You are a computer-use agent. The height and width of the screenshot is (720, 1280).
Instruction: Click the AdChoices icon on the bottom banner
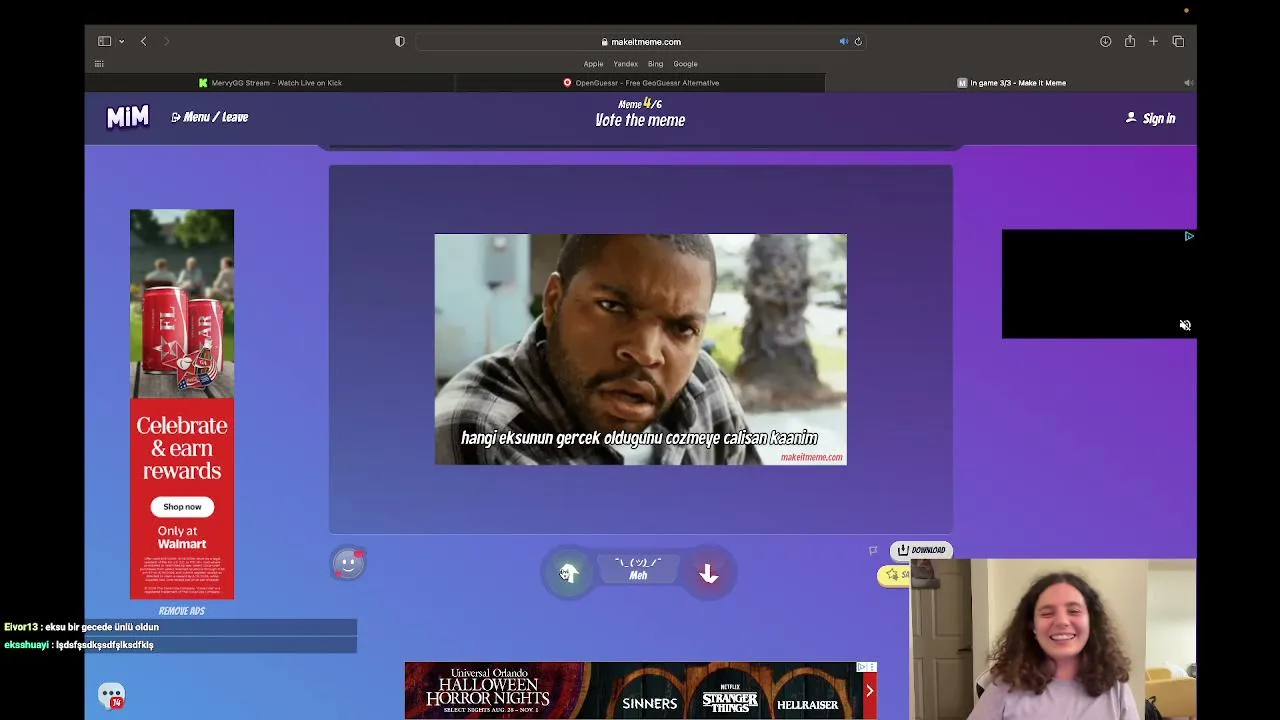click(x=862, y=667)
